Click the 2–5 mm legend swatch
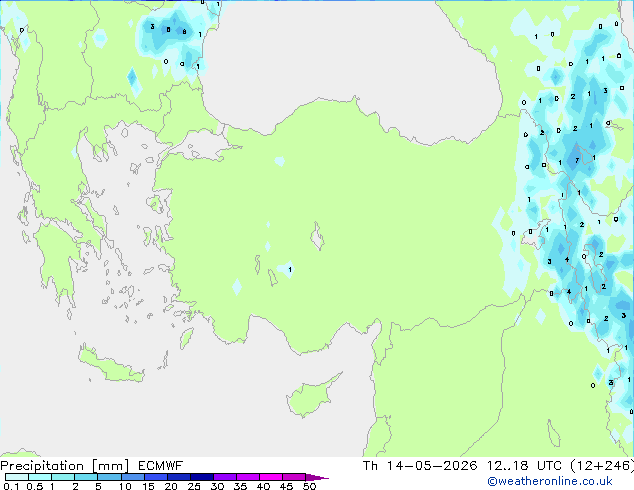Viewport: 634px width, 490px height. click(86, 477)
